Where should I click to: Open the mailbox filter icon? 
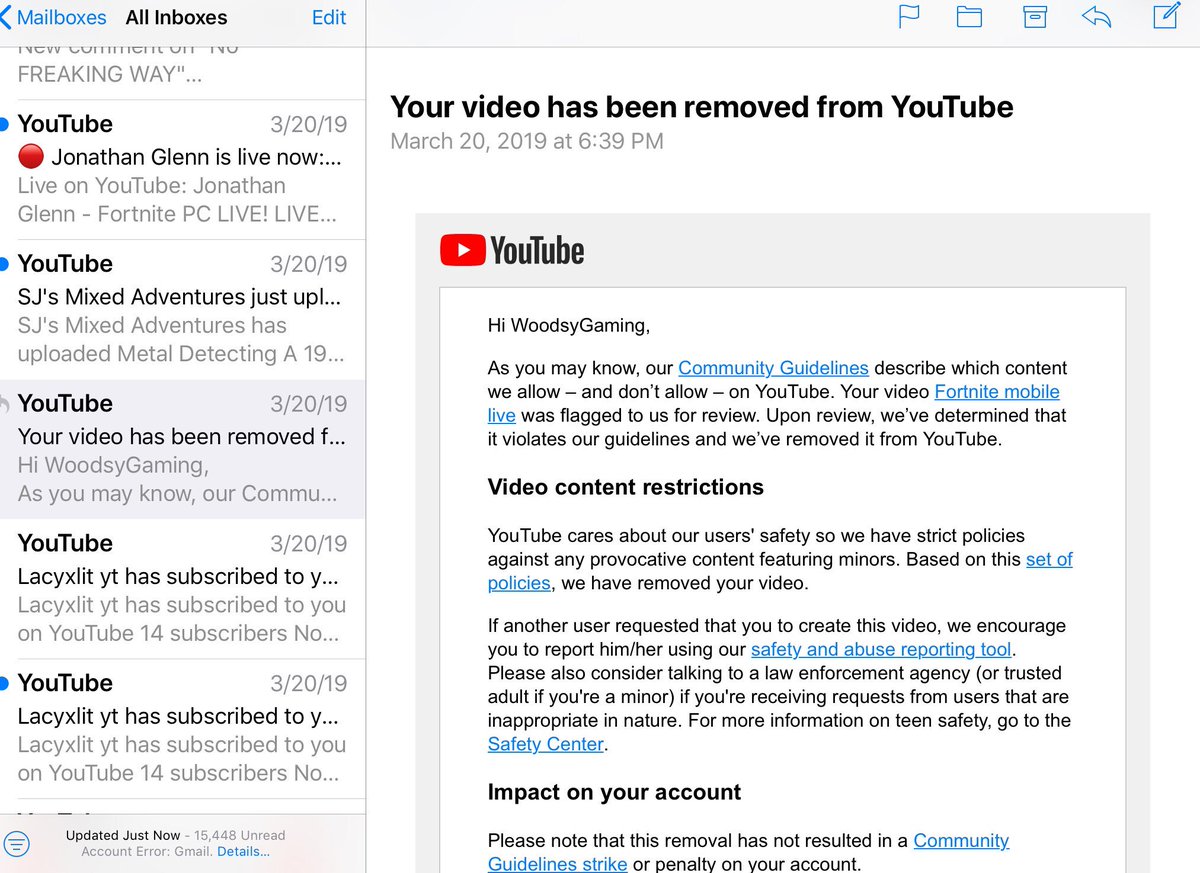click(17, 843)
